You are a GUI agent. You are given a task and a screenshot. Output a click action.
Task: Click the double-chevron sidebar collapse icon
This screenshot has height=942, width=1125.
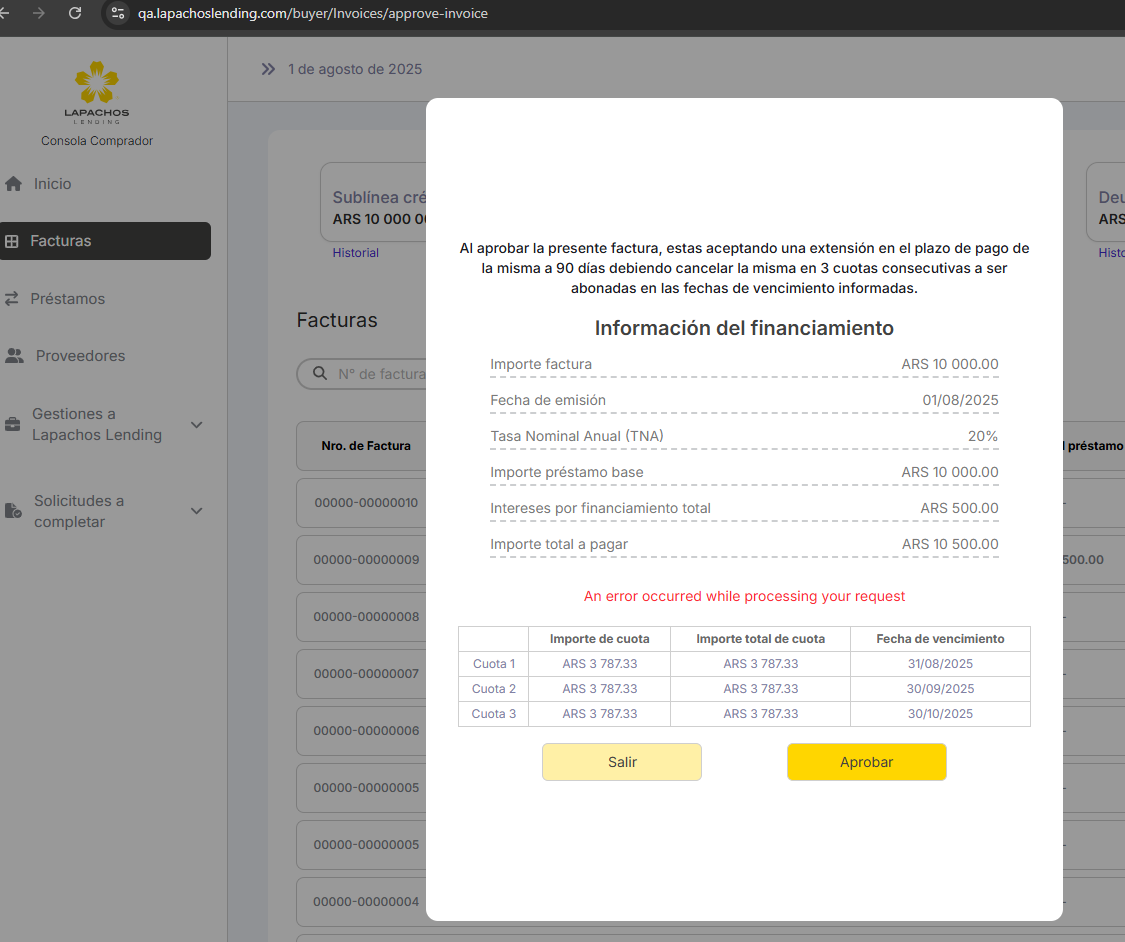coord(268,69)
